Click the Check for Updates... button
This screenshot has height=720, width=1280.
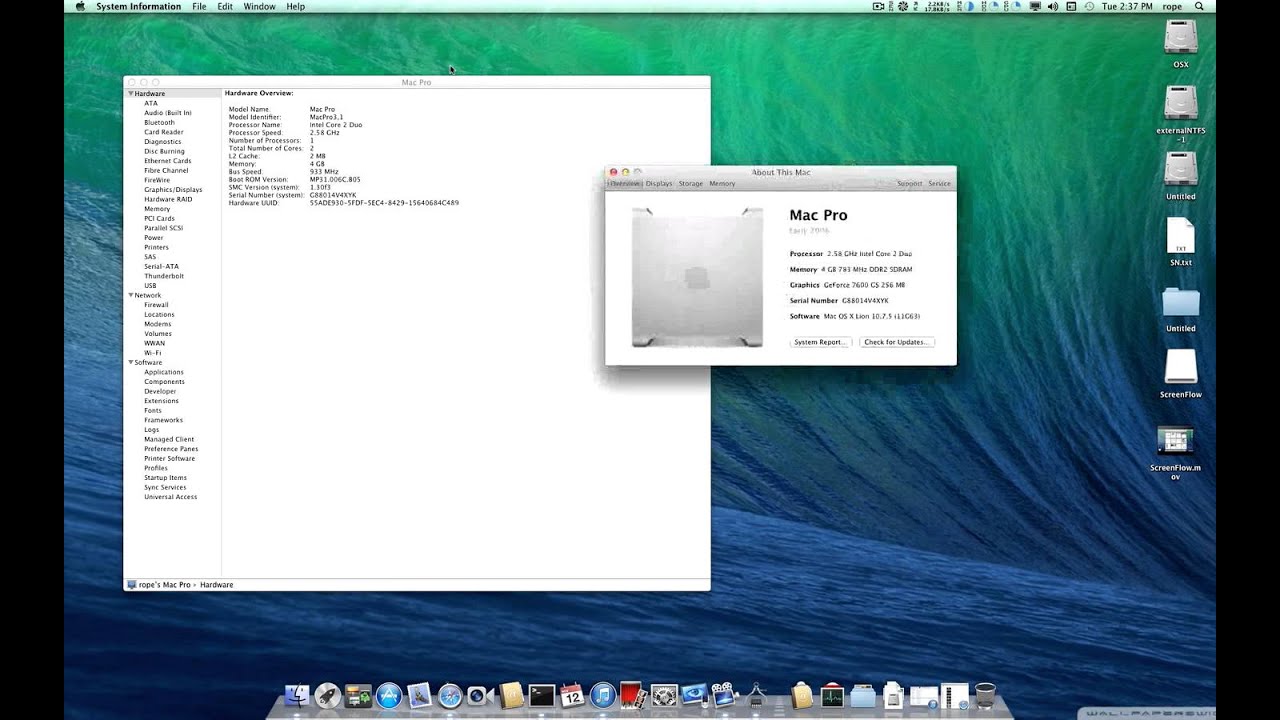point(897,342)
